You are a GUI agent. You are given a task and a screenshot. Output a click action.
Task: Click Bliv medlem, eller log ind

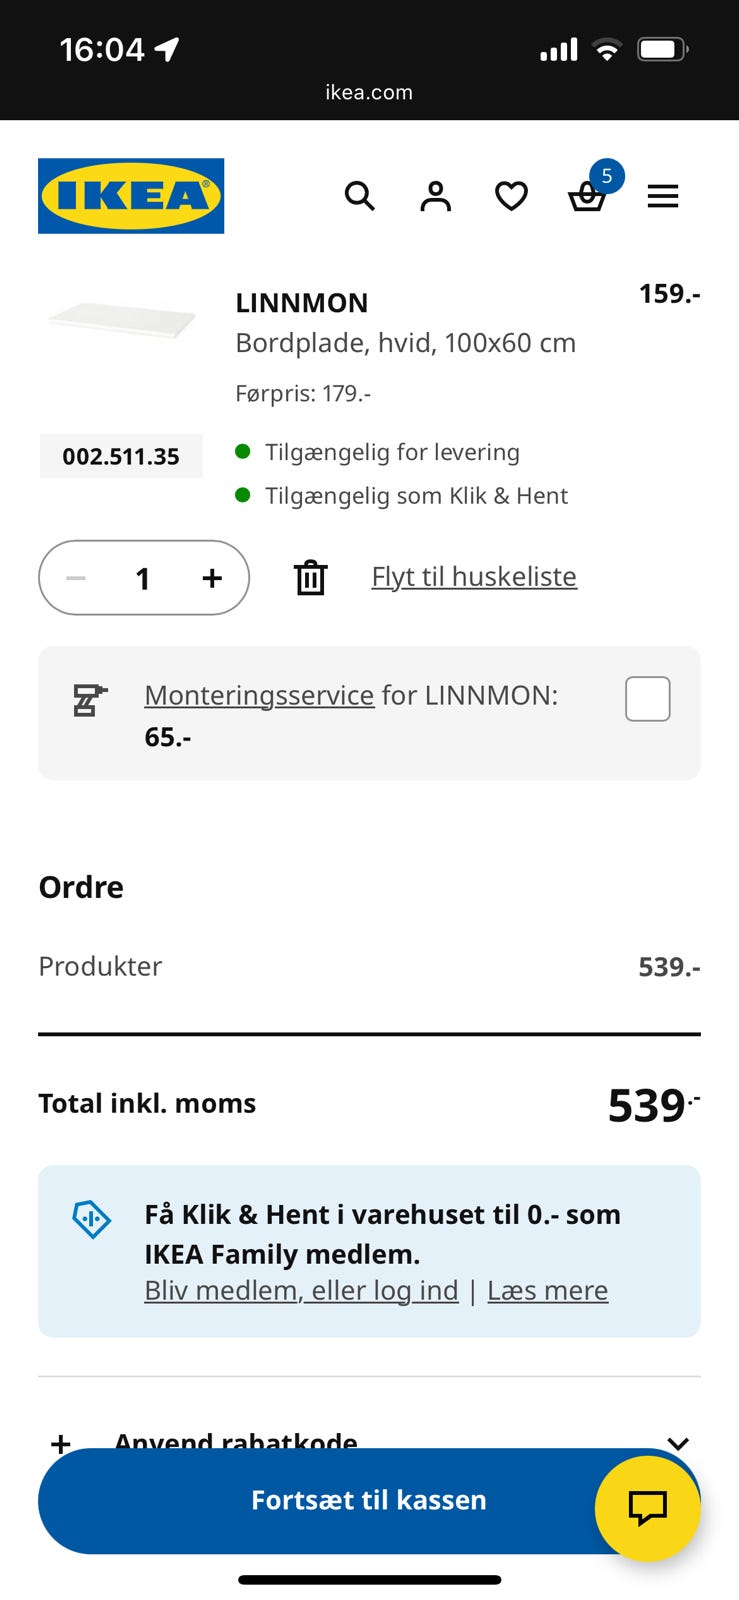click(x=301, y=1291)
